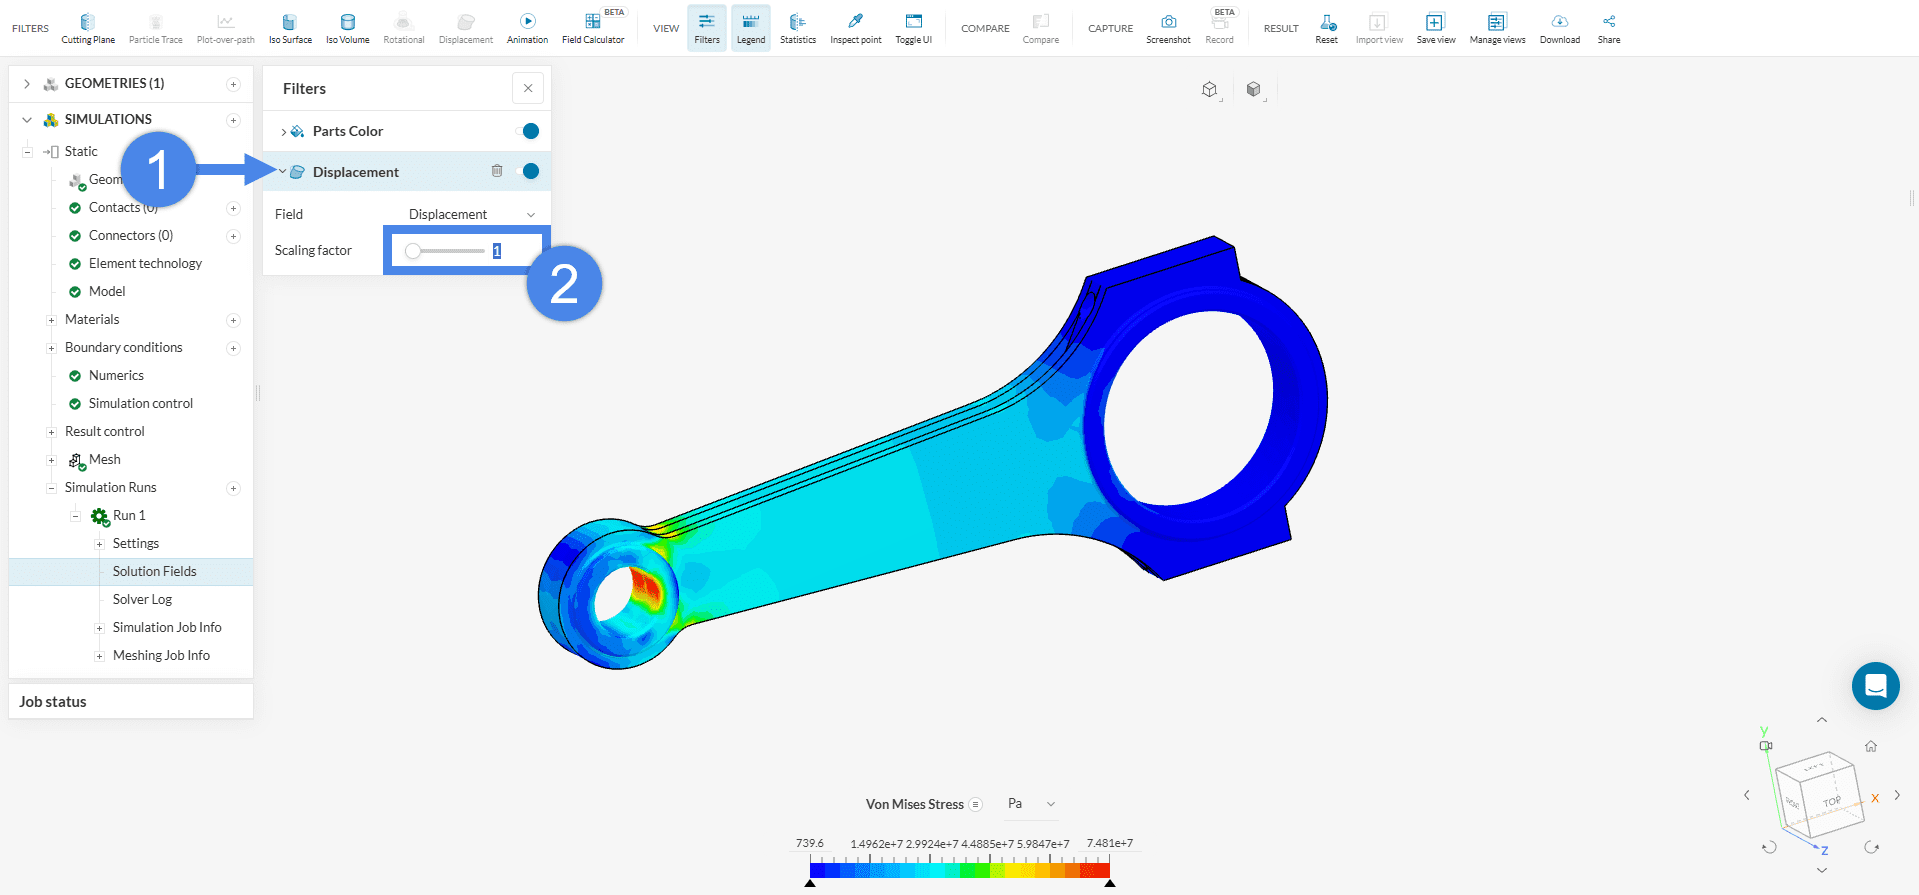Select the Cutting Plane filter tool
Screen dimensions: 1919x895
[x=88, y=28]
